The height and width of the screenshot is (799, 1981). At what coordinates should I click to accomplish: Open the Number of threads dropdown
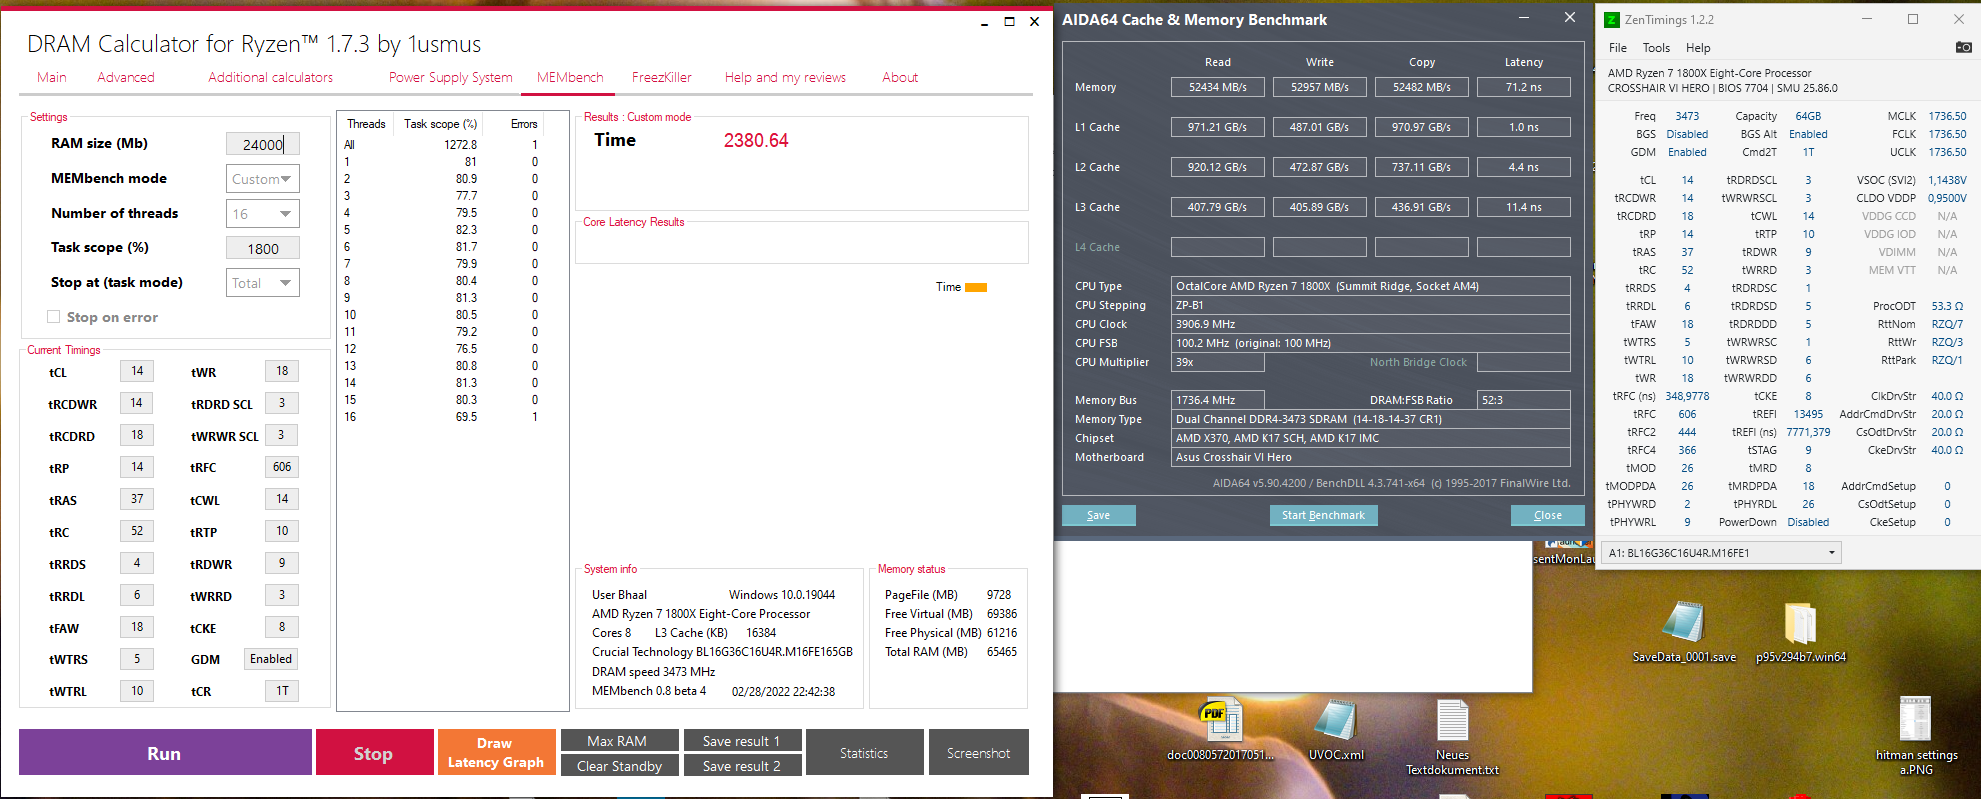pos(263,214)
